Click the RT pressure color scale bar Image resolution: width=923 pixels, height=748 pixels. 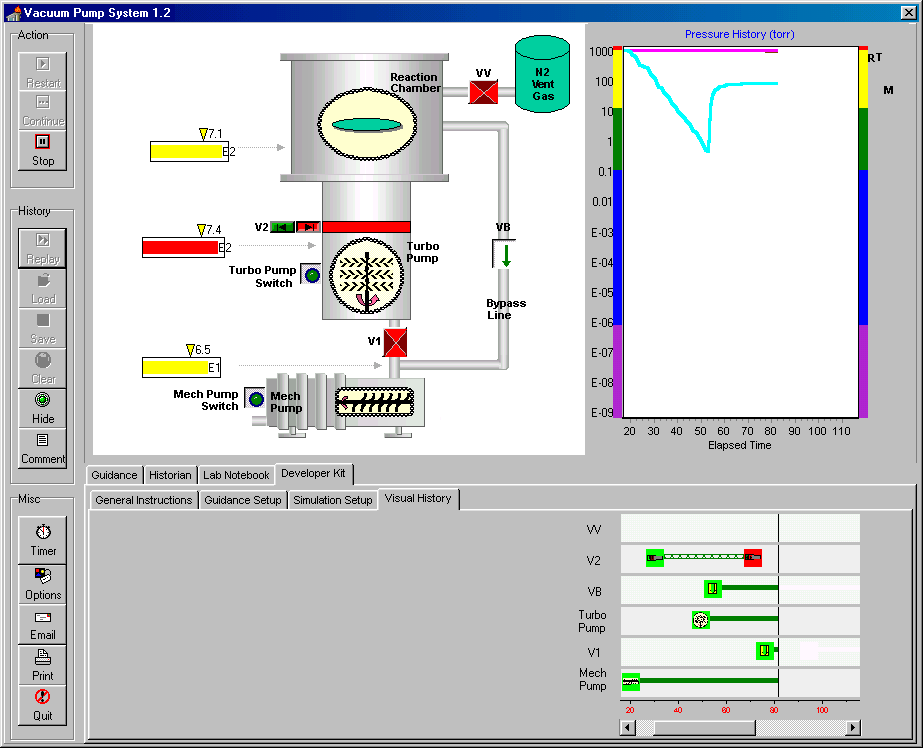(863, 232)
